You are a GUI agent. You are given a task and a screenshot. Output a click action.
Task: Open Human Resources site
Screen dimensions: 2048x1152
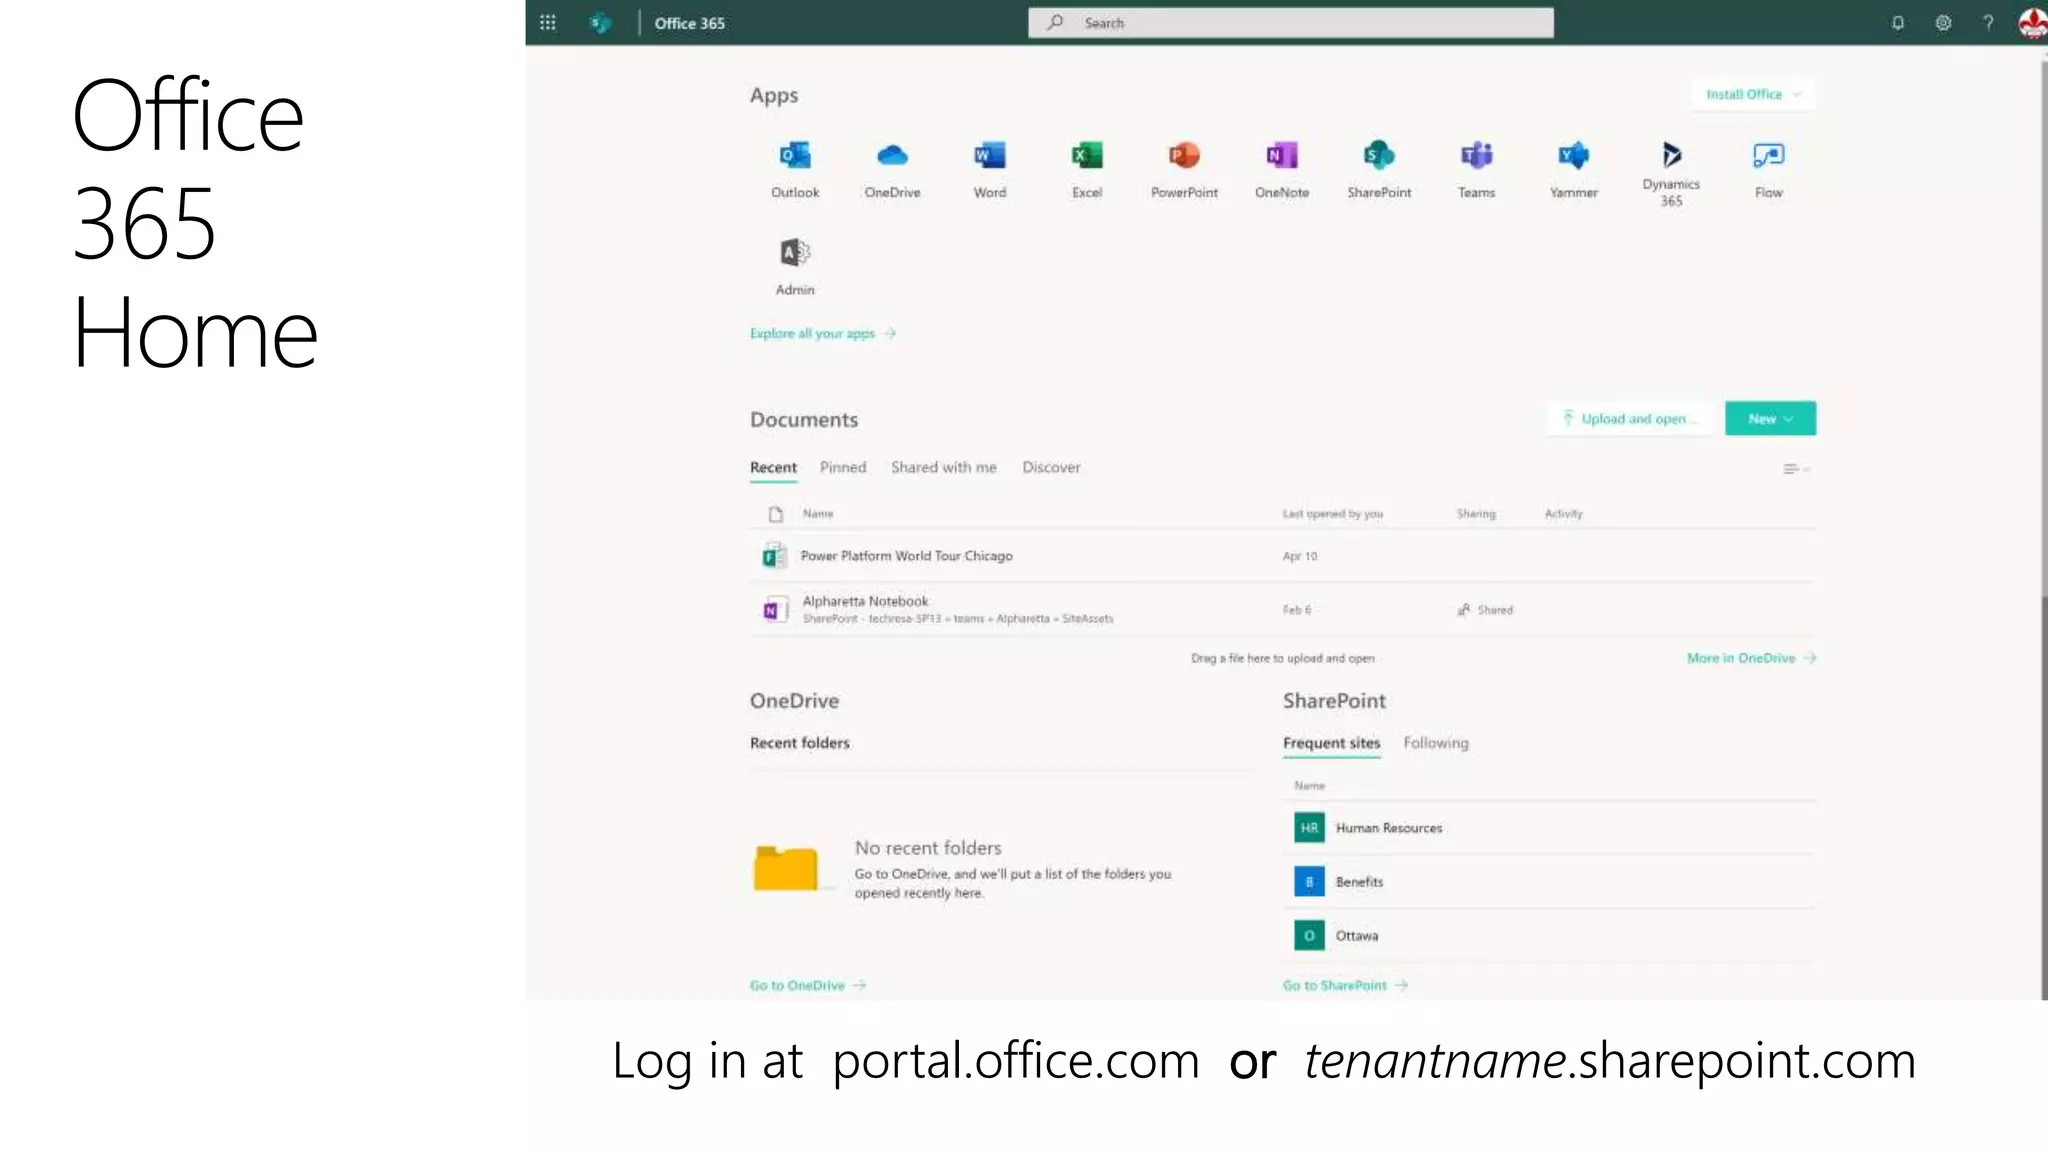1389,828
